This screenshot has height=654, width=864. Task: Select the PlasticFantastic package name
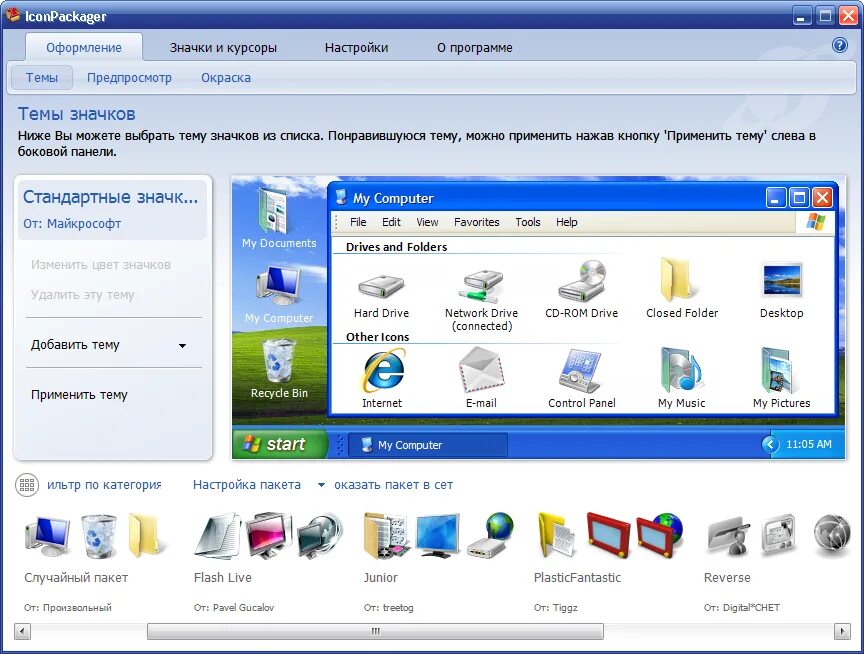point(577,577)
